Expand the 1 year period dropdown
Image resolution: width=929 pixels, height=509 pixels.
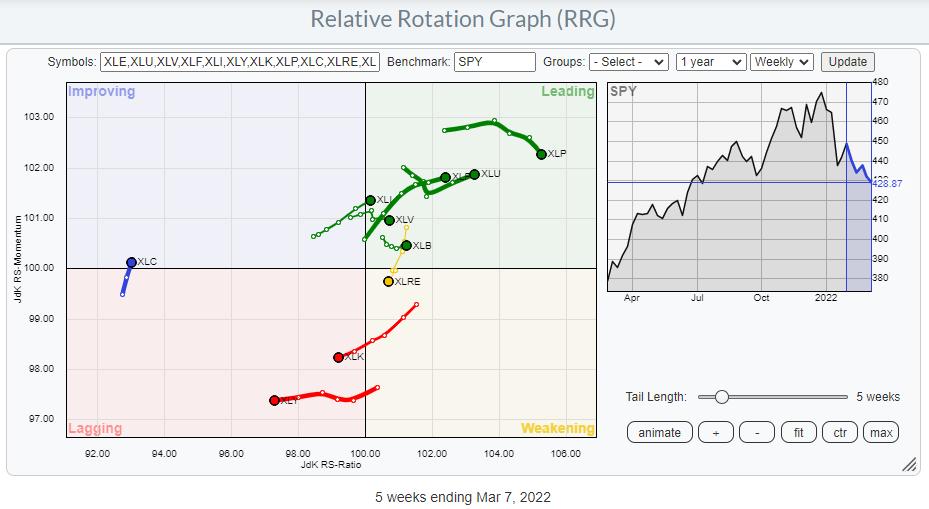710,62
